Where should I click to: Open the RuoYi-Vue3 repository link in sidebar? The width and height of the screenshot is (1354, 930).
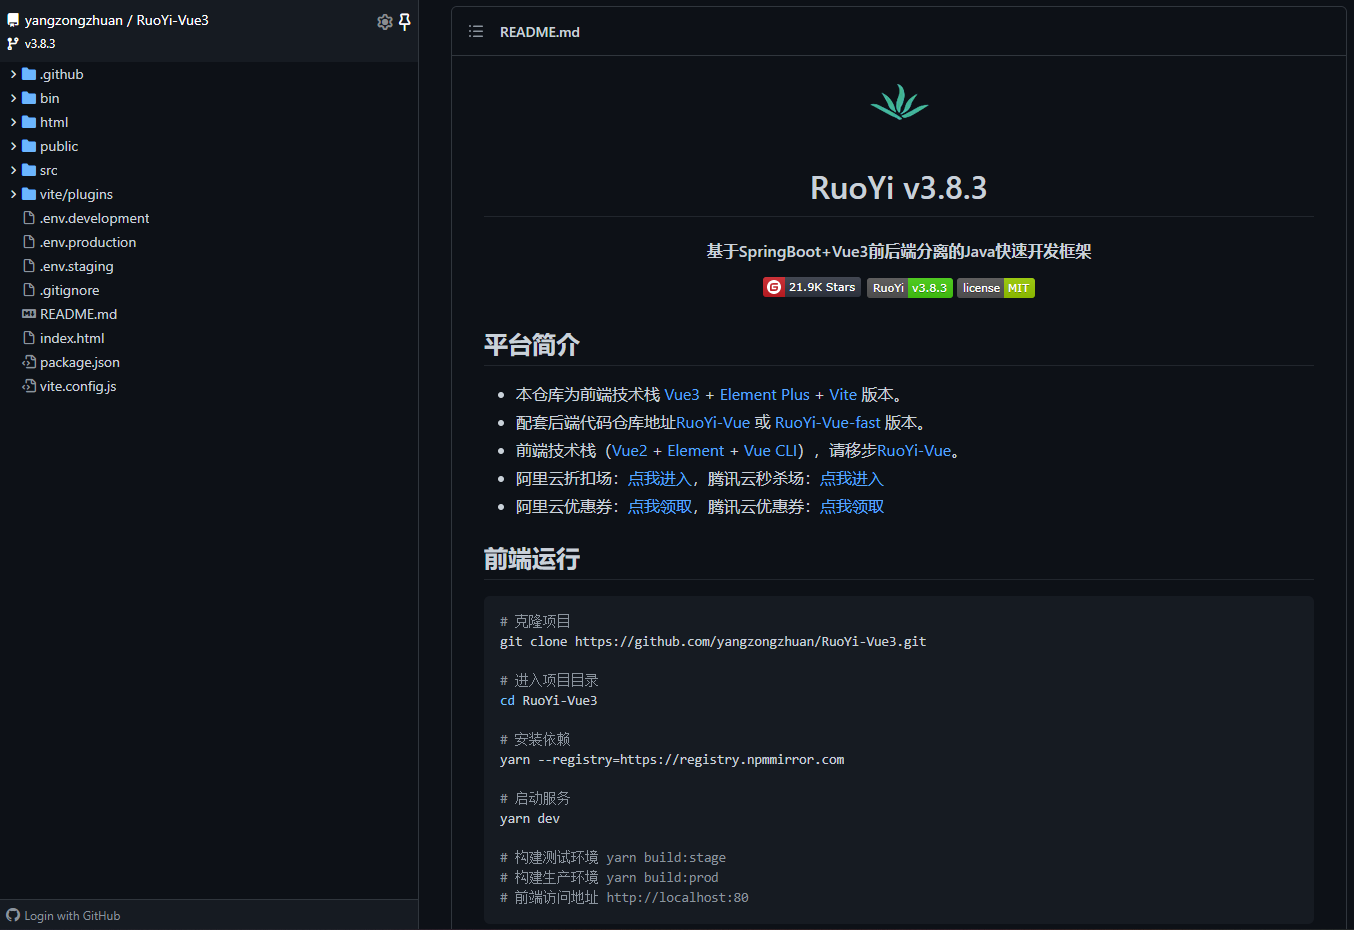pyautogui.click(x=172, y=20)
